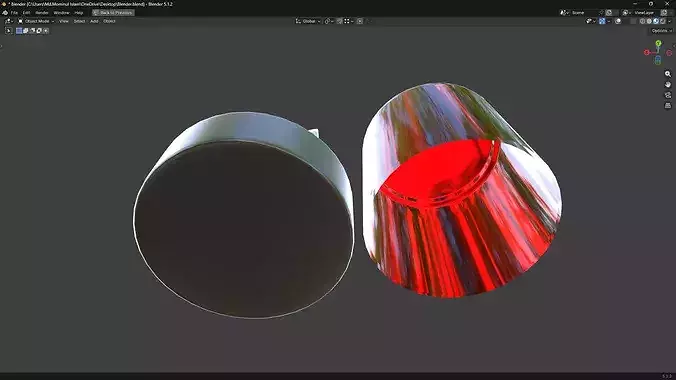The image size is (676, 380).
Task: Open the Global transform orientation dropdown
Action: click(308, 21)
